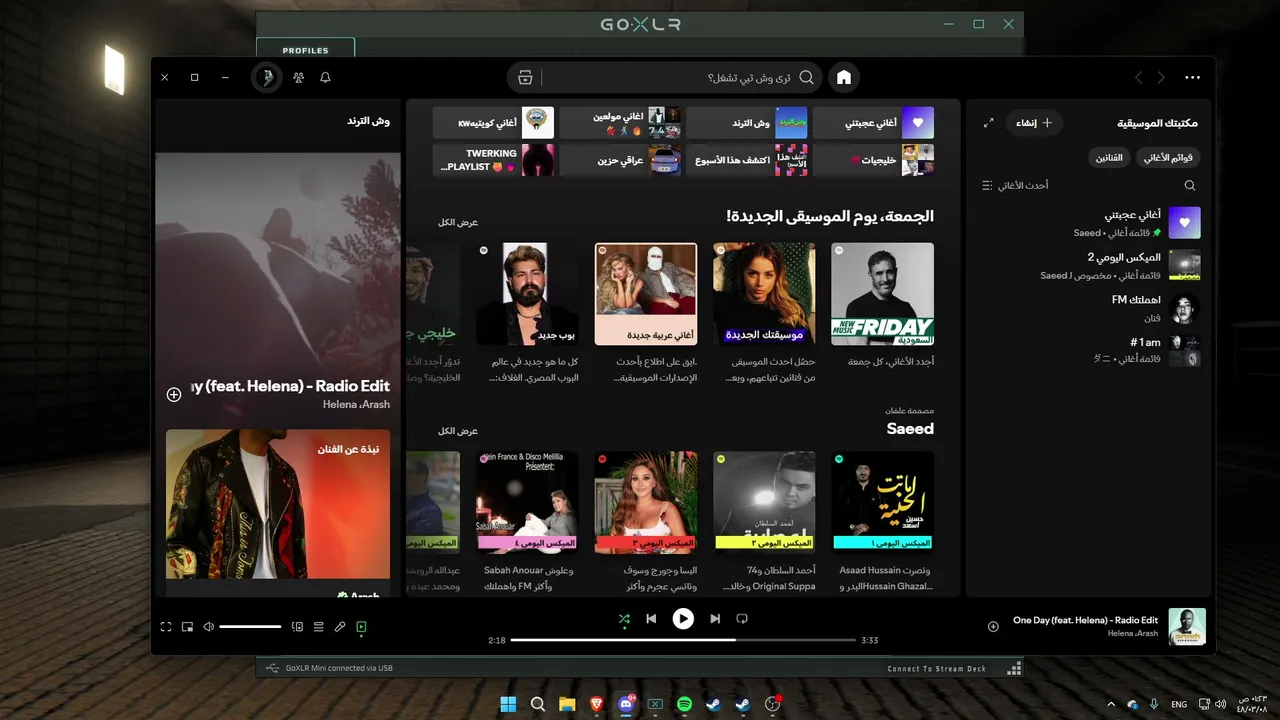The image size is (1280, 720).
Task: Open the New Music Friday playlist card
Action: (x=883, y=312)
